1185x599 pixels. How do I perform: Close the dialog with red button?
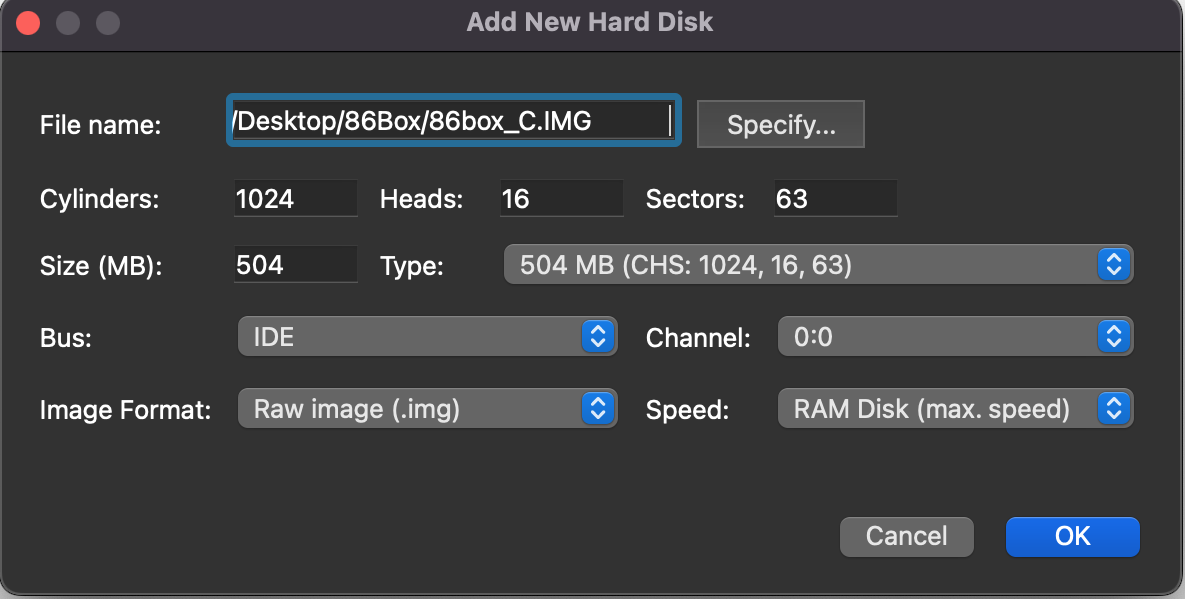27,22
